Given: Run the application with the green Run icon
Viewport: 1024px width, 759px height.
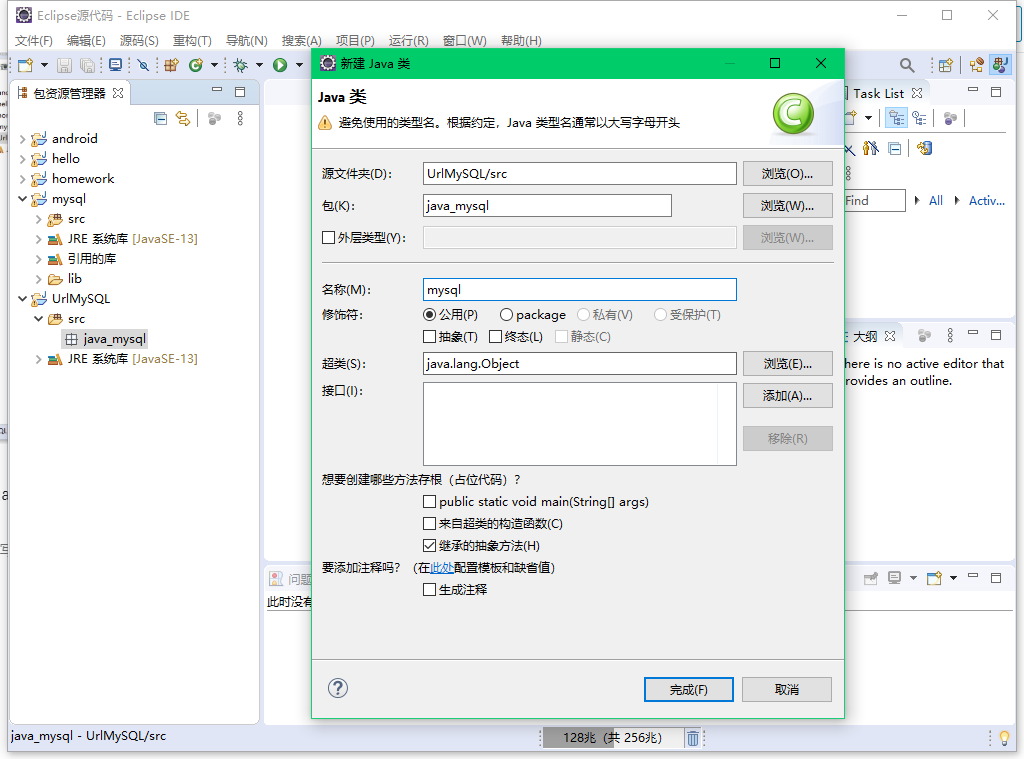Looking at the screenshot, I should pyautogui.click(x=278, y=64).
